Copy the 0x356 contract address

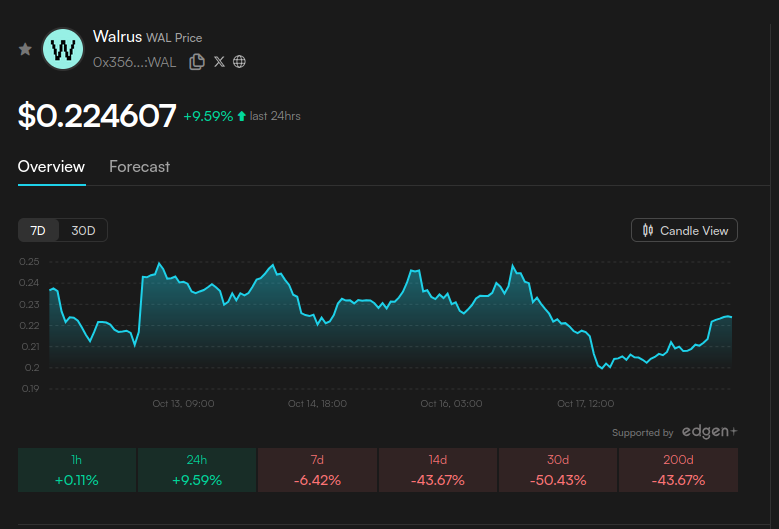click(x=197, y=62)
